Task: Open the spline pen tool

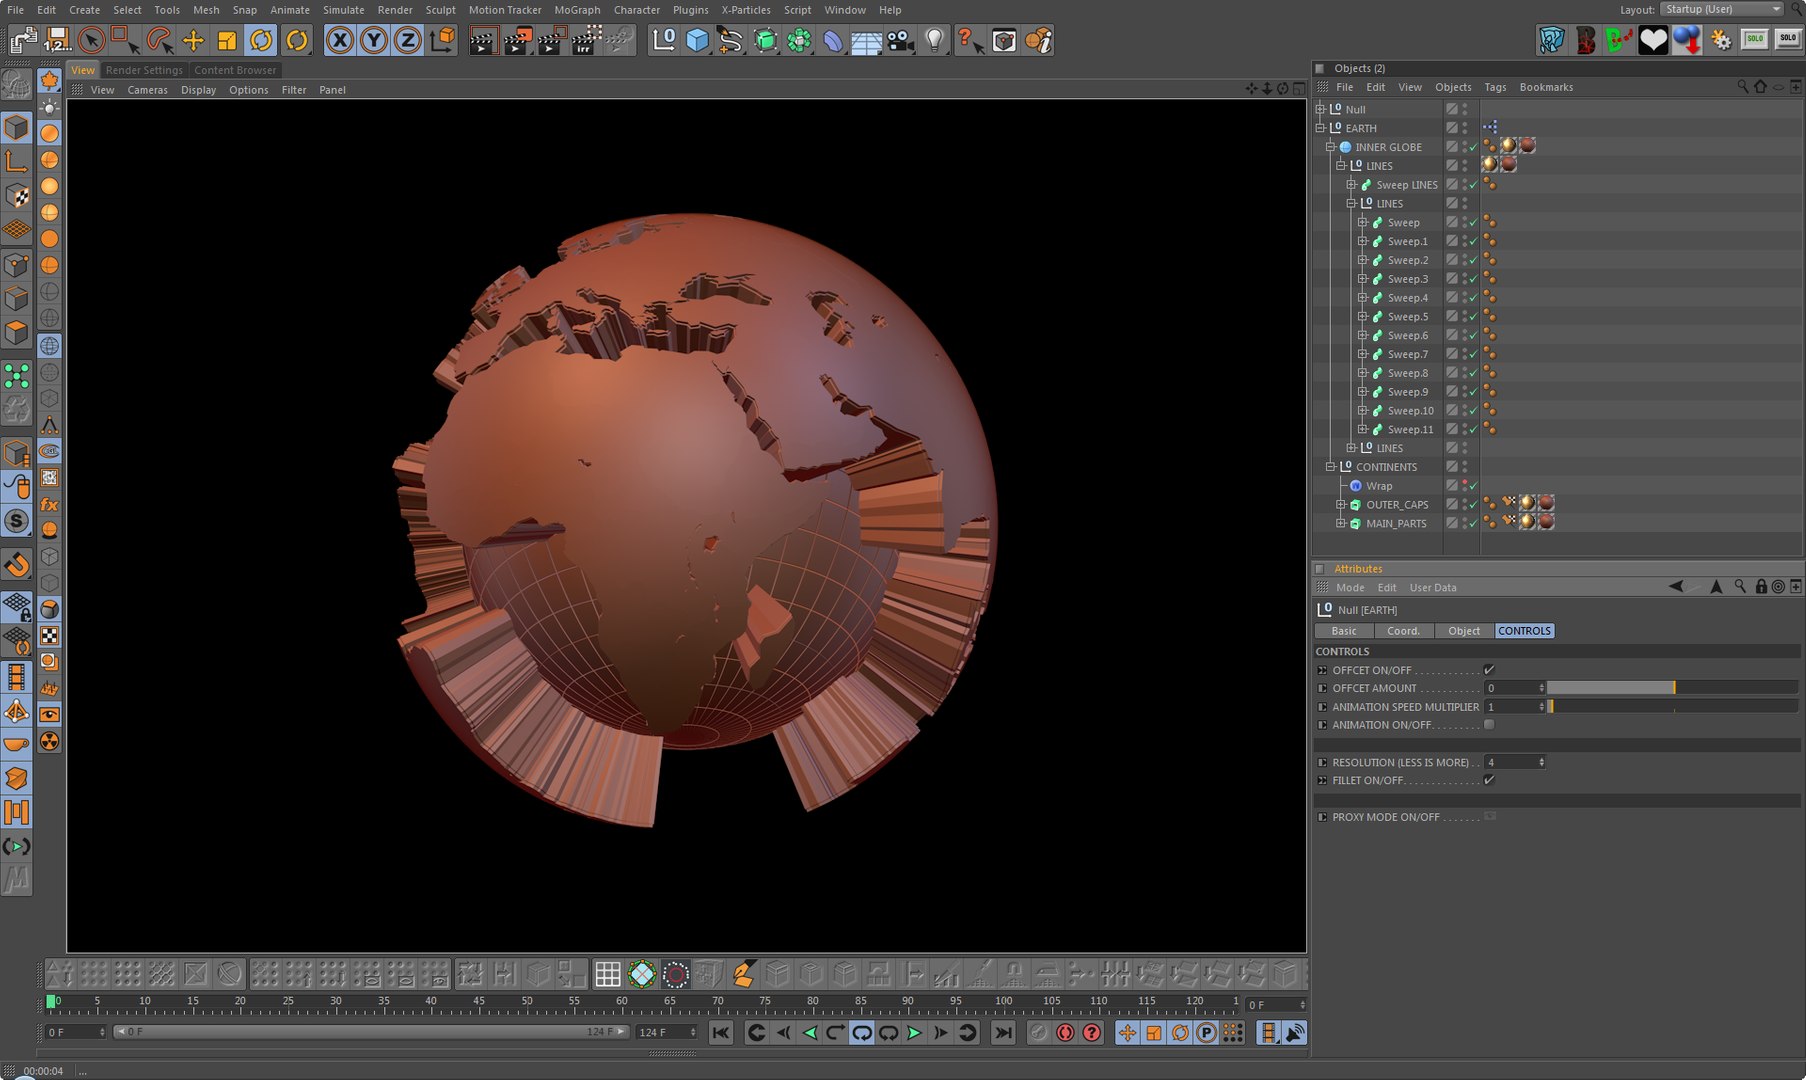Action: coord(731,40)
